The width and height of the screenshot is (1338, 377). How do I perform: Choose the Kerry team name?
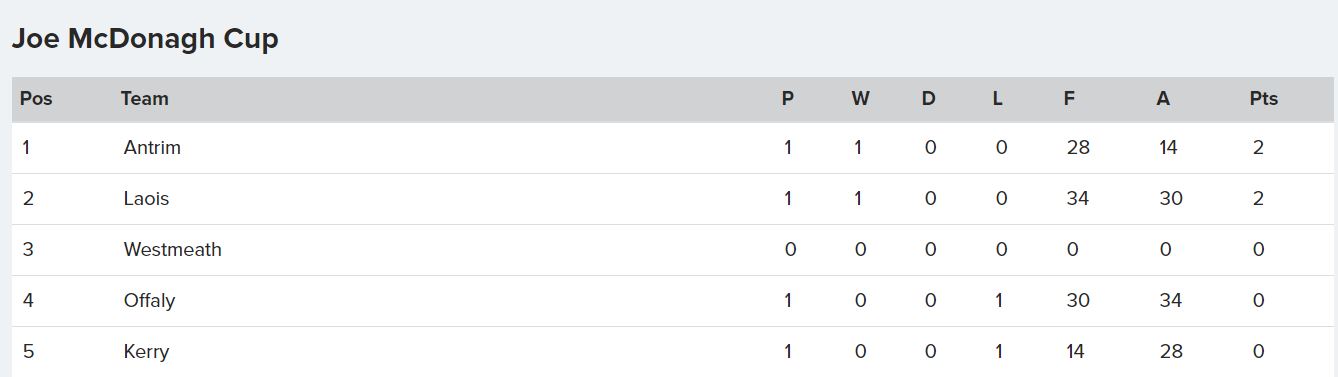(146, 351)
